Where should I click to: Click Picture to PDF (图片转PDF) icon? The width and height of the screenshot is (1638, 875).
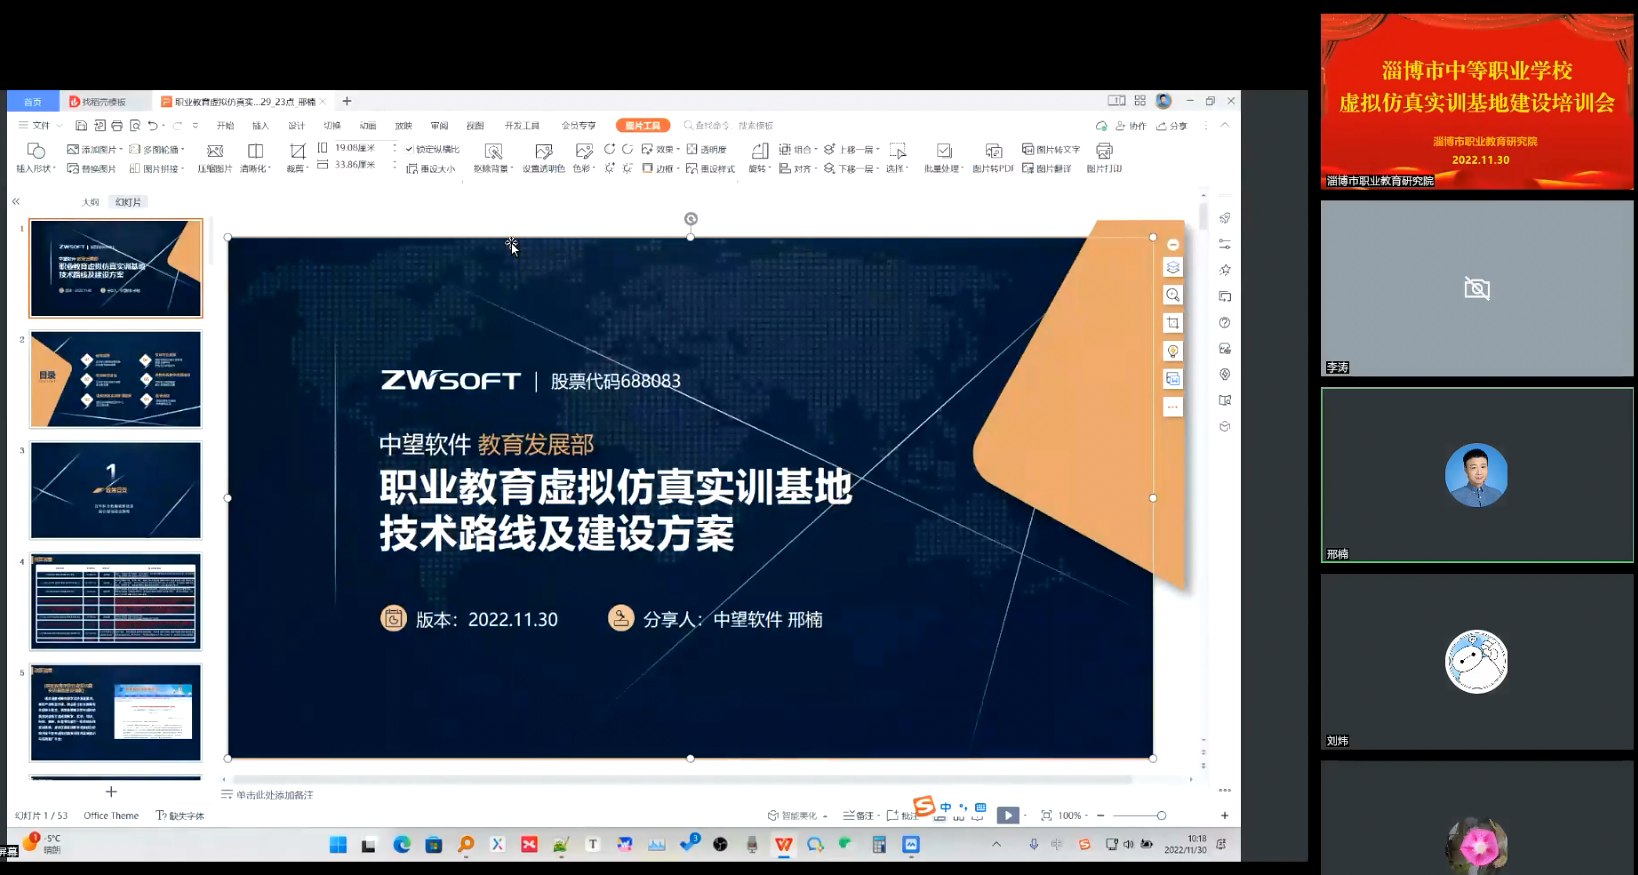point(993,150)
